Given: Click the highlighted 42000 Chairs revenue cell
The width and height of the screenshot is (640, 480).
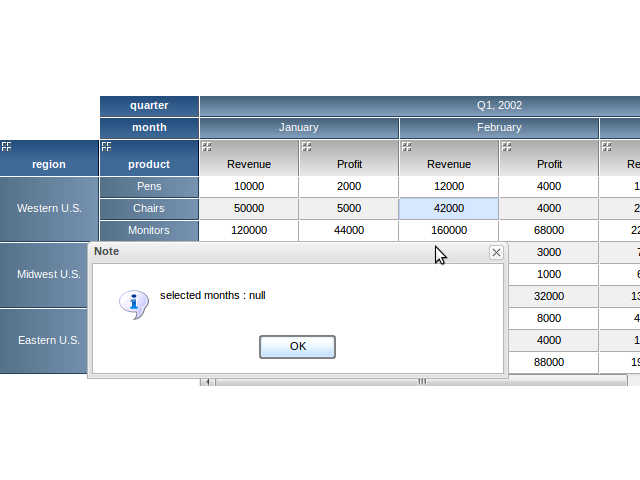Looking at the screenshot, I should (449, 209).
